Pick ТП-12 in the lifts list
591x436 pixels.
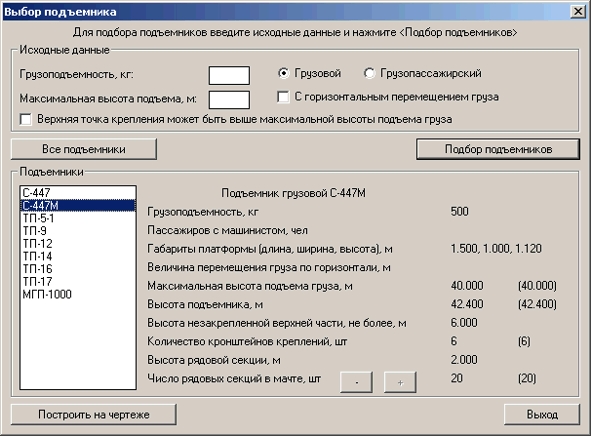(x=78, y=243)
